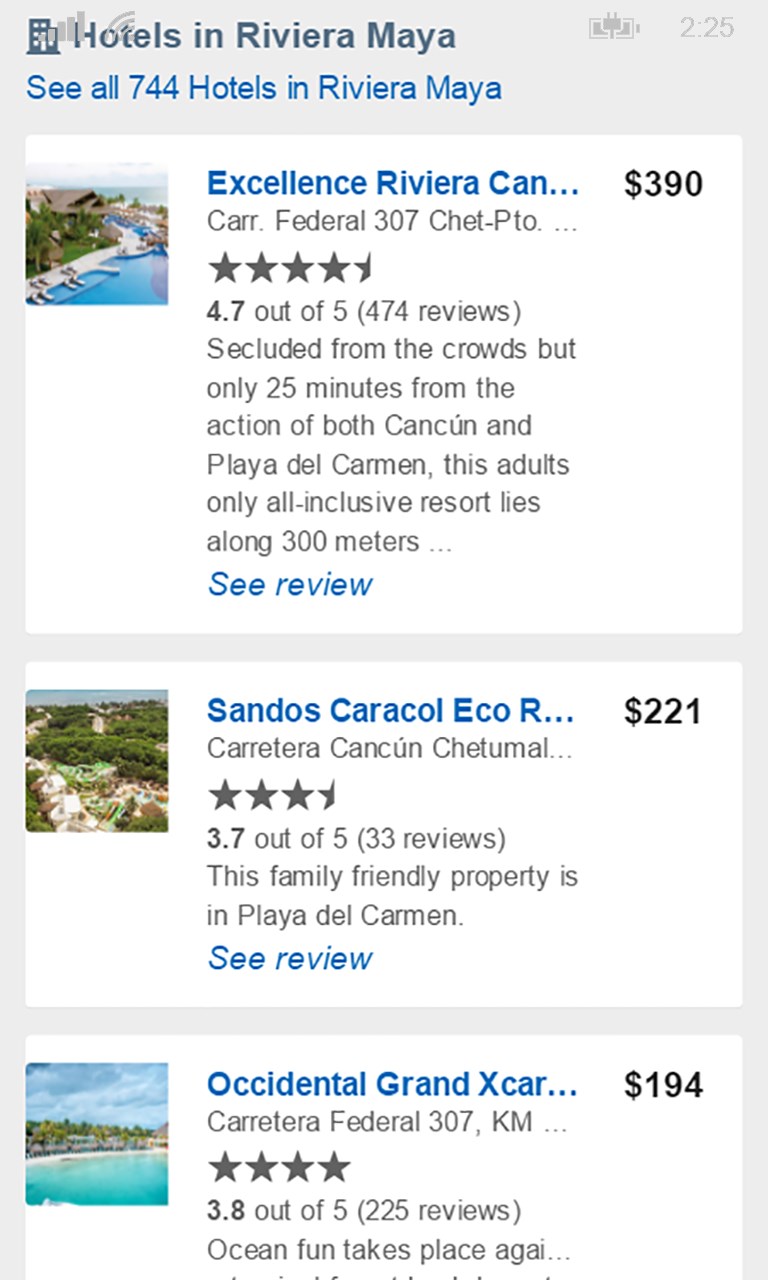Open Excellence Riviera Cancun hotel title
Image resolution: width=768 pixels, height=1280 pixels.
tap(392, 184)
